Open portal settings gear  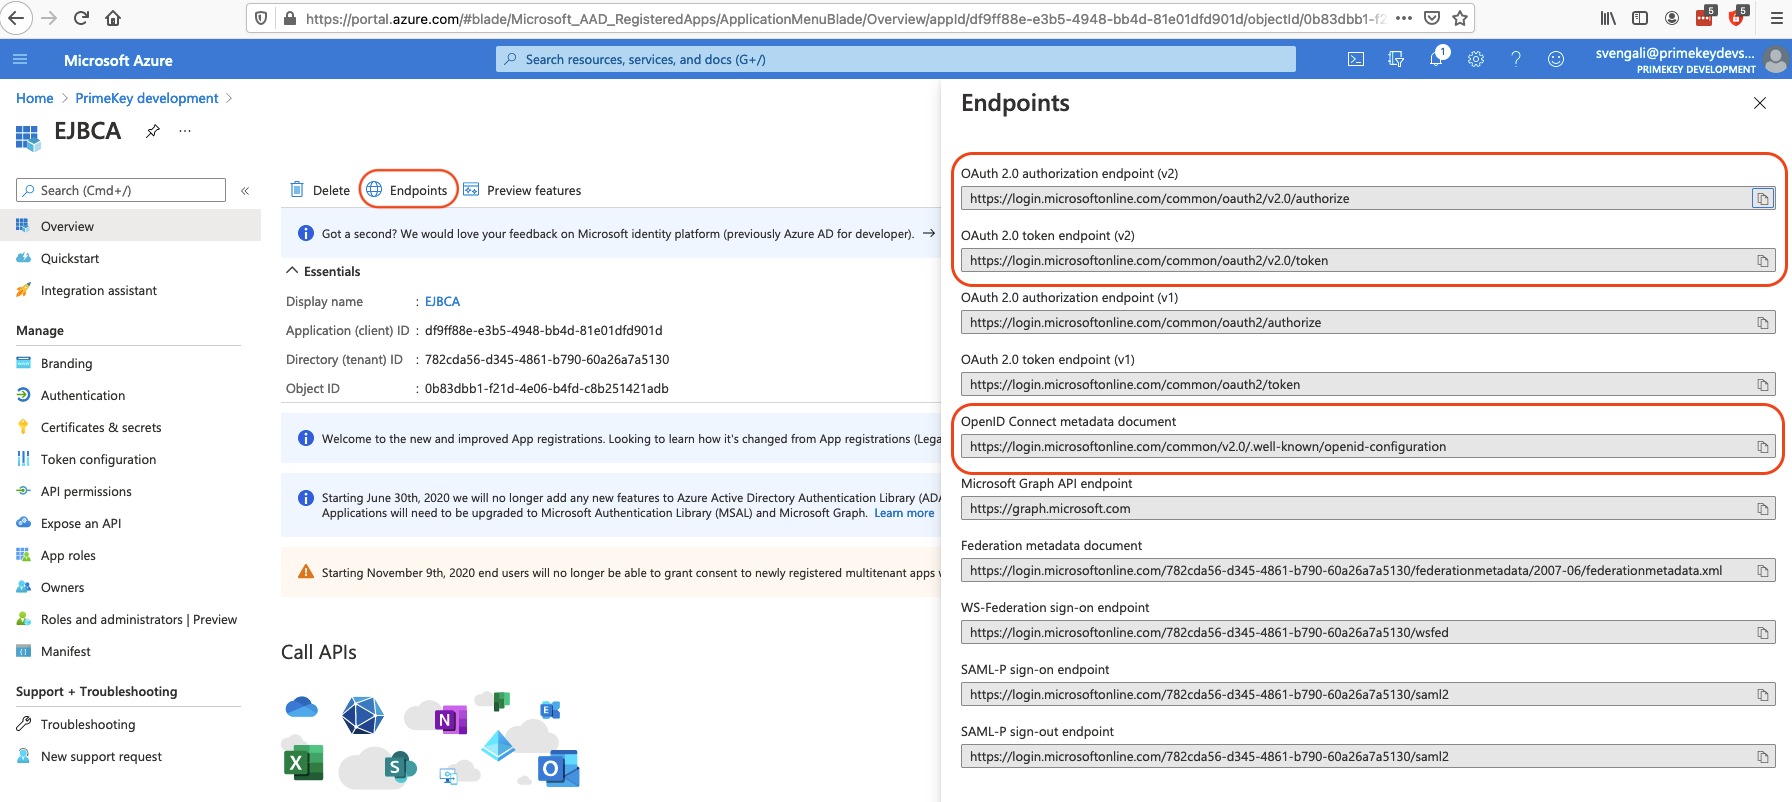point(1476,59)
